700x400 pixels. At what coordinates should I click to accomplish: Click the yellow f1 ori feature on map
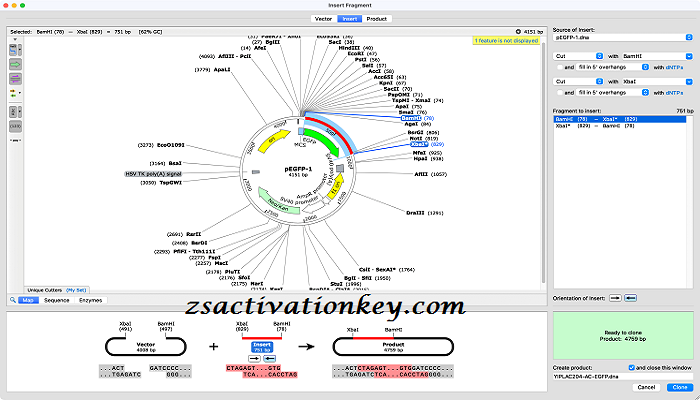[336, 188]
